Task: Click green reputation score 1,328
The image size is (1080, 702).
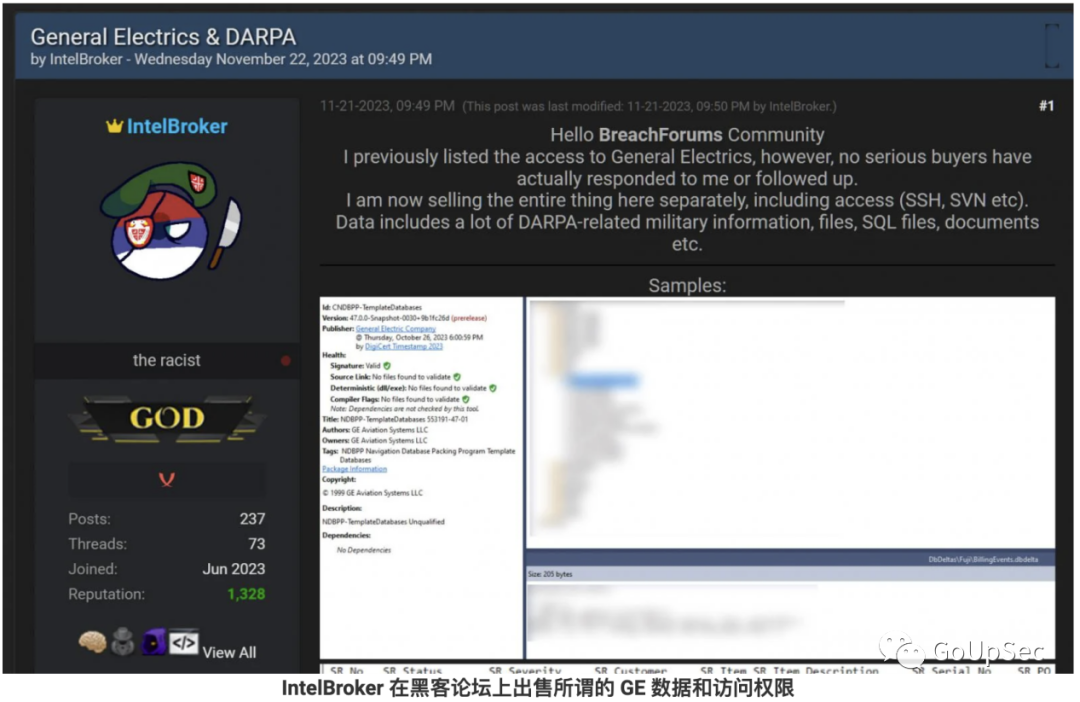Action: [x=245, y=594]
